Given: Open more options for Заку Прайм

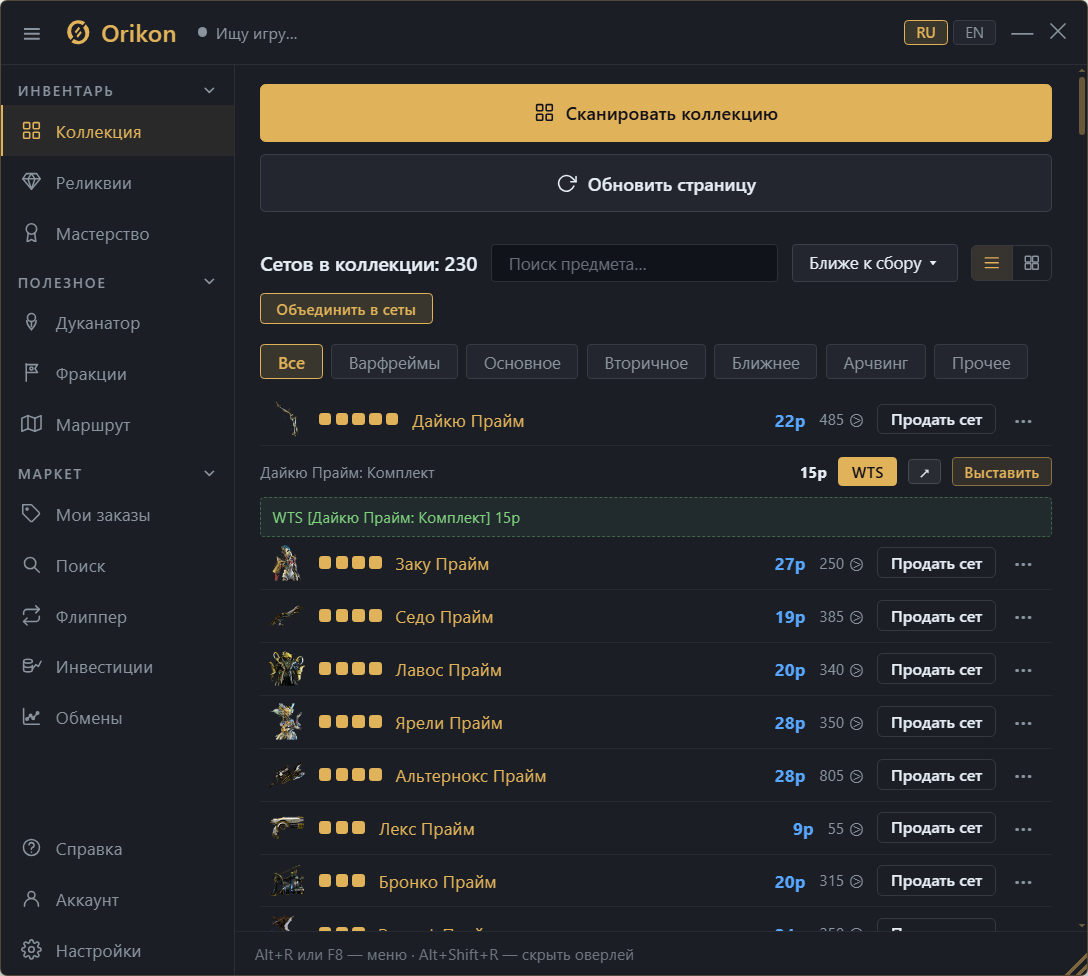Looking at the screenshot, I should tap(1023, 564).
